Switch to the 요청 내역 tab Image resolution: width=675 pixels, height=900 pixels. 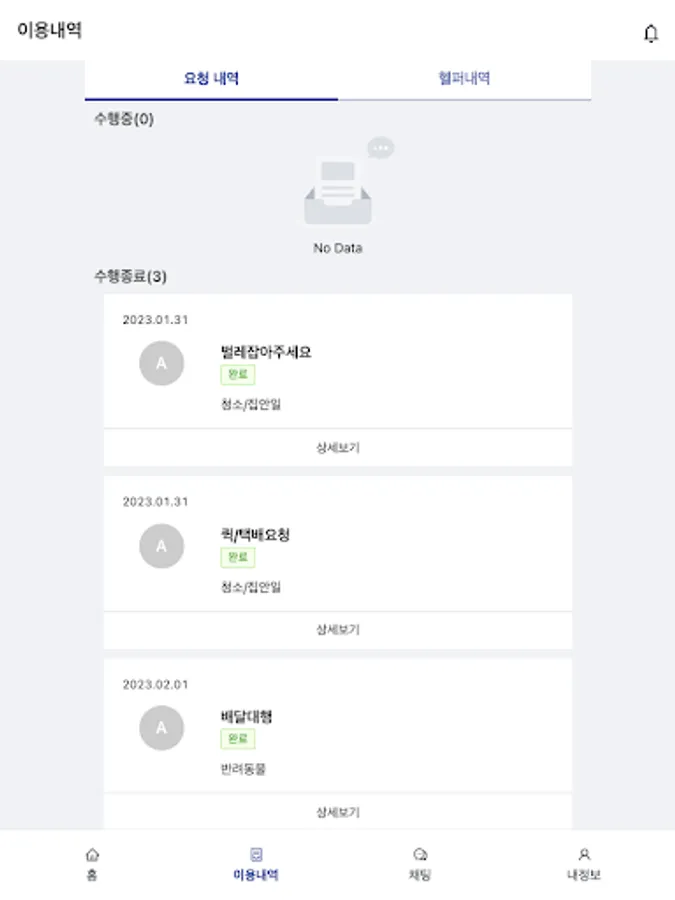coord(211,78)
